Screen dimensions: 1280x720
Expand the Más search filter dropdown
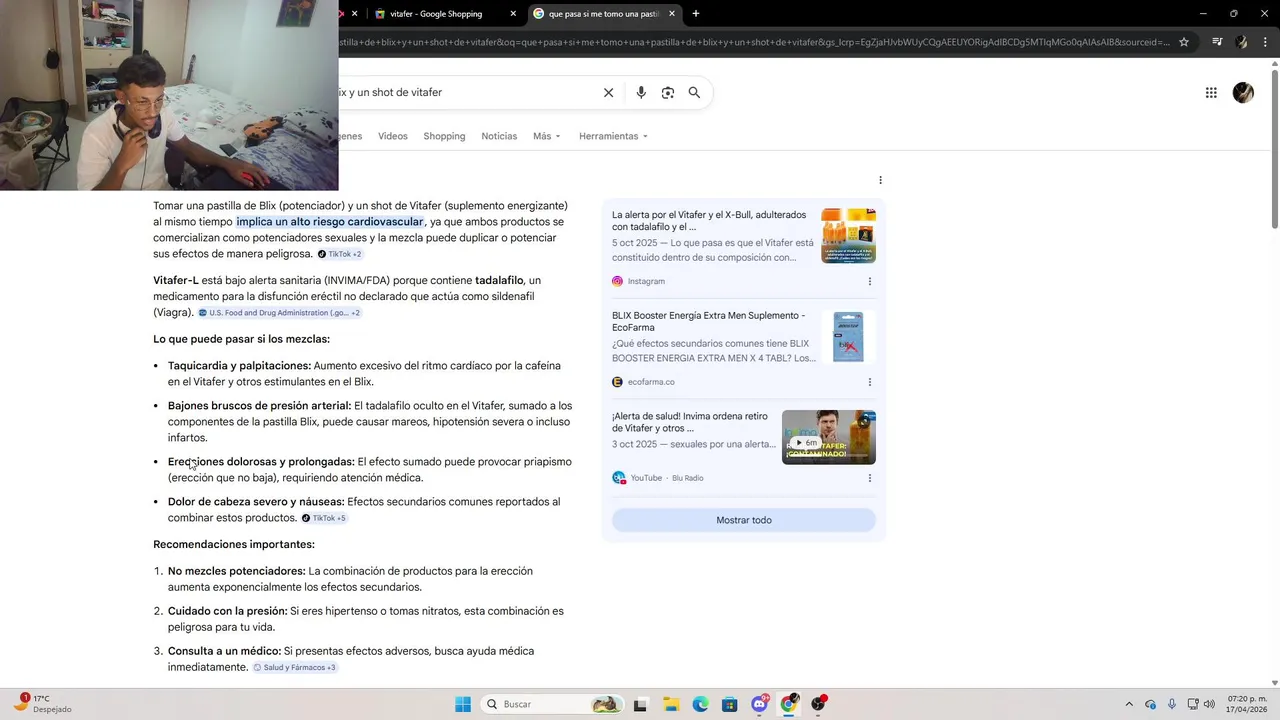point(547,136)
